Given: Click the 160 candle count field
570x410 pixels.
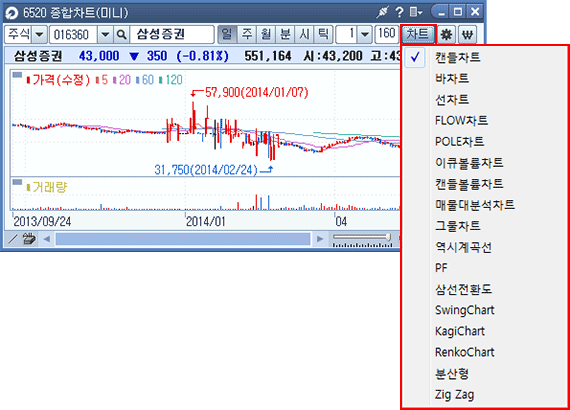Looking at the screenshot, I should pyautogui.click(x=387, y=35).
